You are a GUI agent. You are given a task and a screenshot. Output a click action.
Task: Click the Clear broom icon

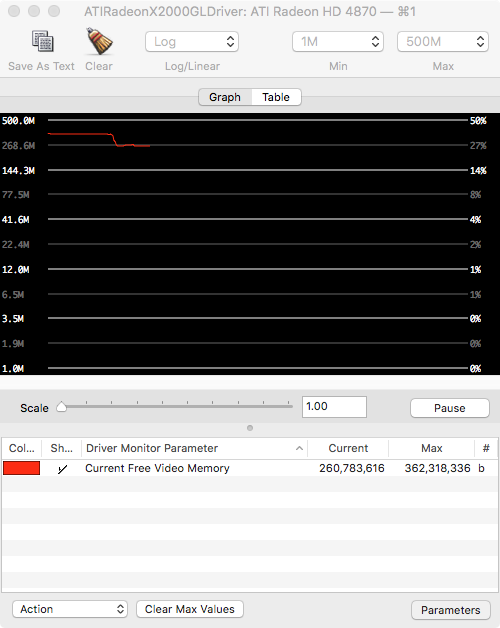pyautogui.click(x=99, y=41)
